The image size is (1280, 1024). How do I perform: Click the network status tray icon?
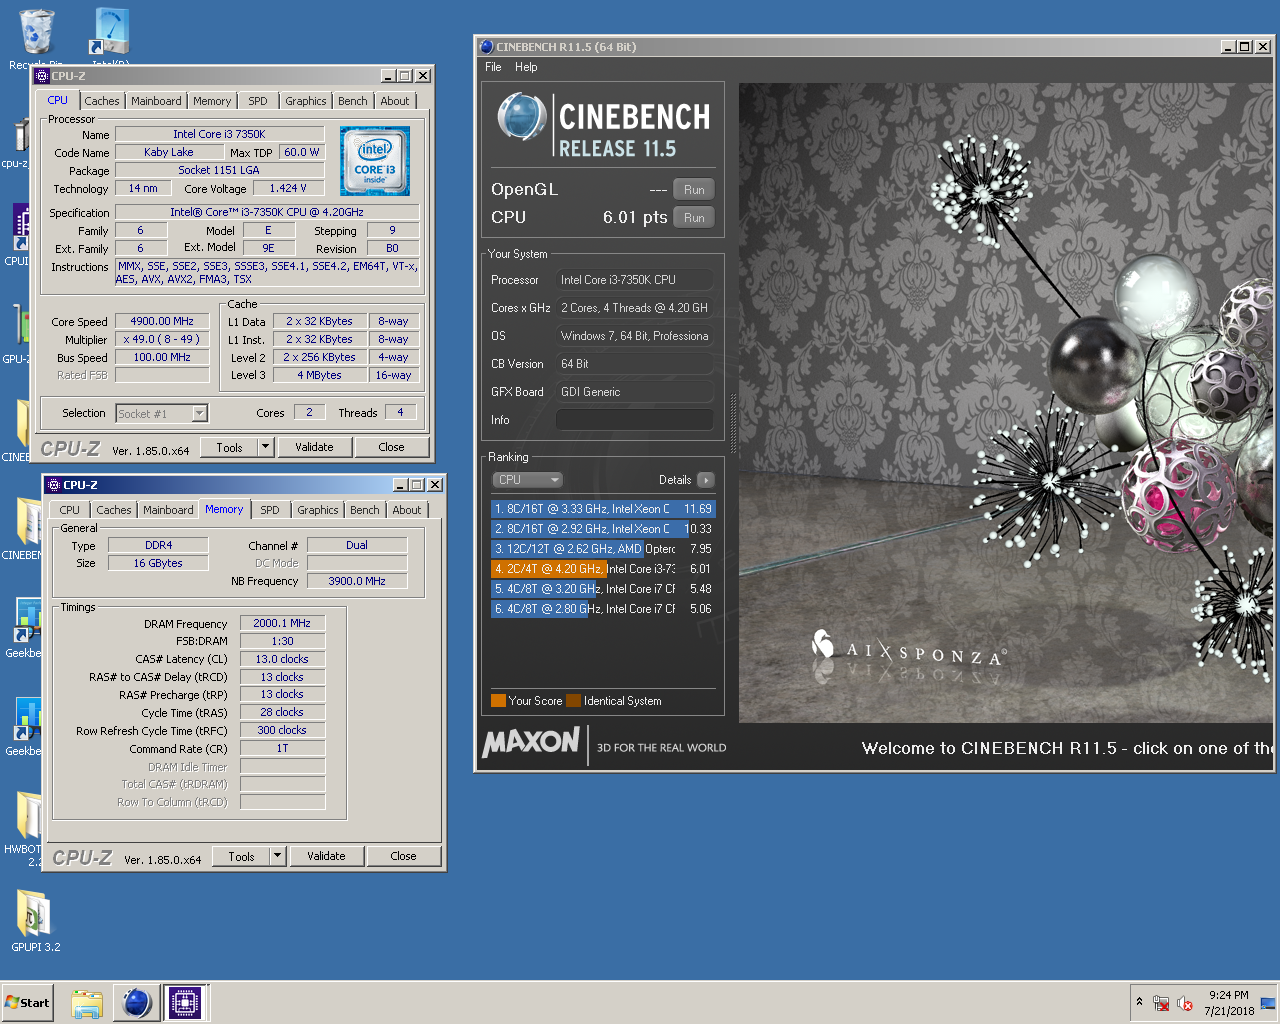pos(1161,1003)
